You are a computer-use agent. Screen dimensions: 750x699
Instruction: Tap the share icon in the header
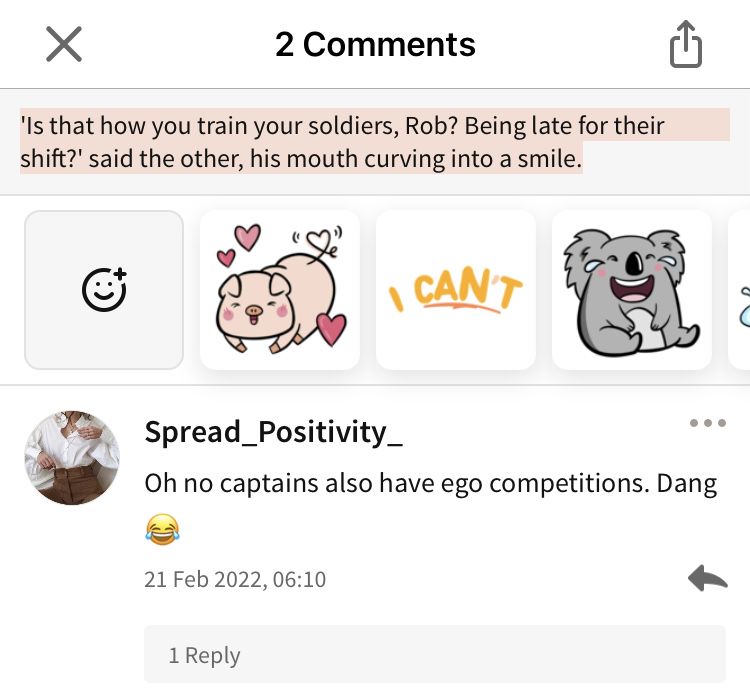point(685,44)
